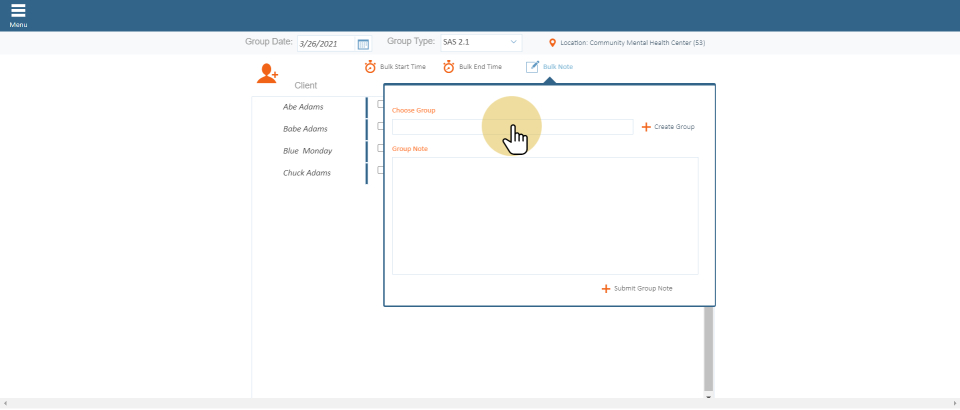This screenshot has width=960, height=410.
Task: Tick the checkbox for Abe Adams
Action: point(380,104)
